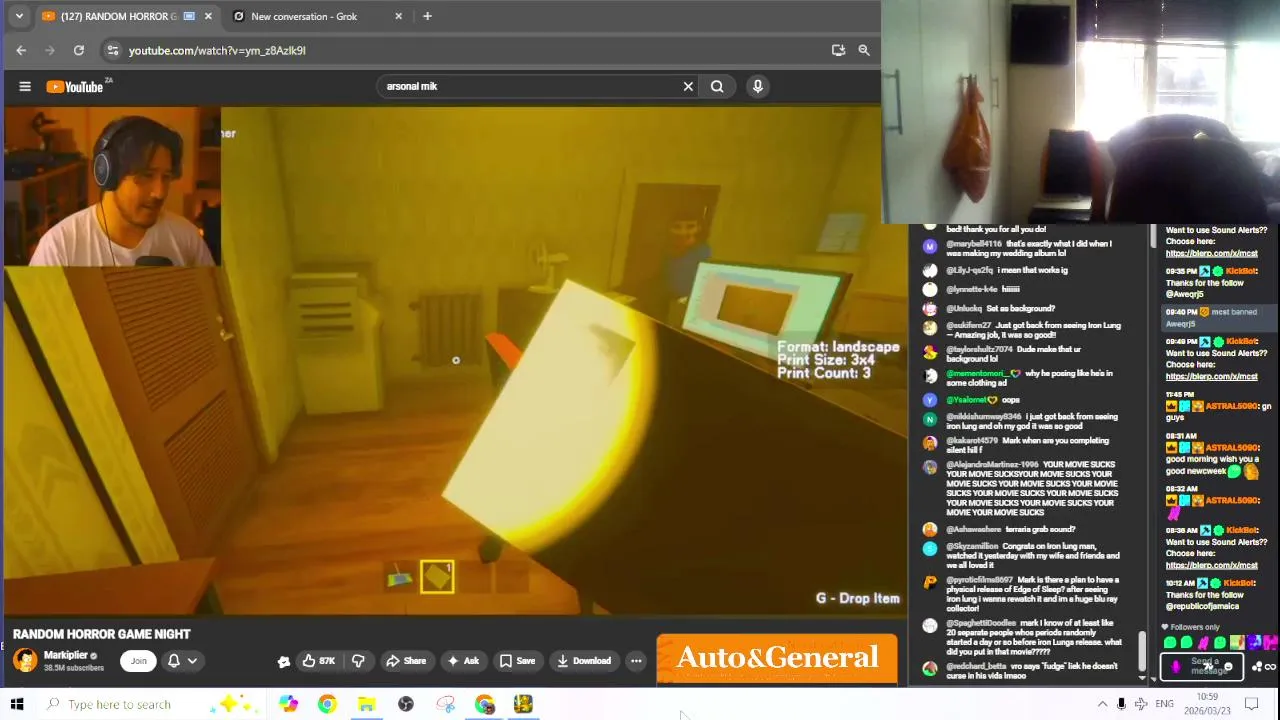Click the install/cast icon in address bar
1280x720 pixels.
(838, 50)
